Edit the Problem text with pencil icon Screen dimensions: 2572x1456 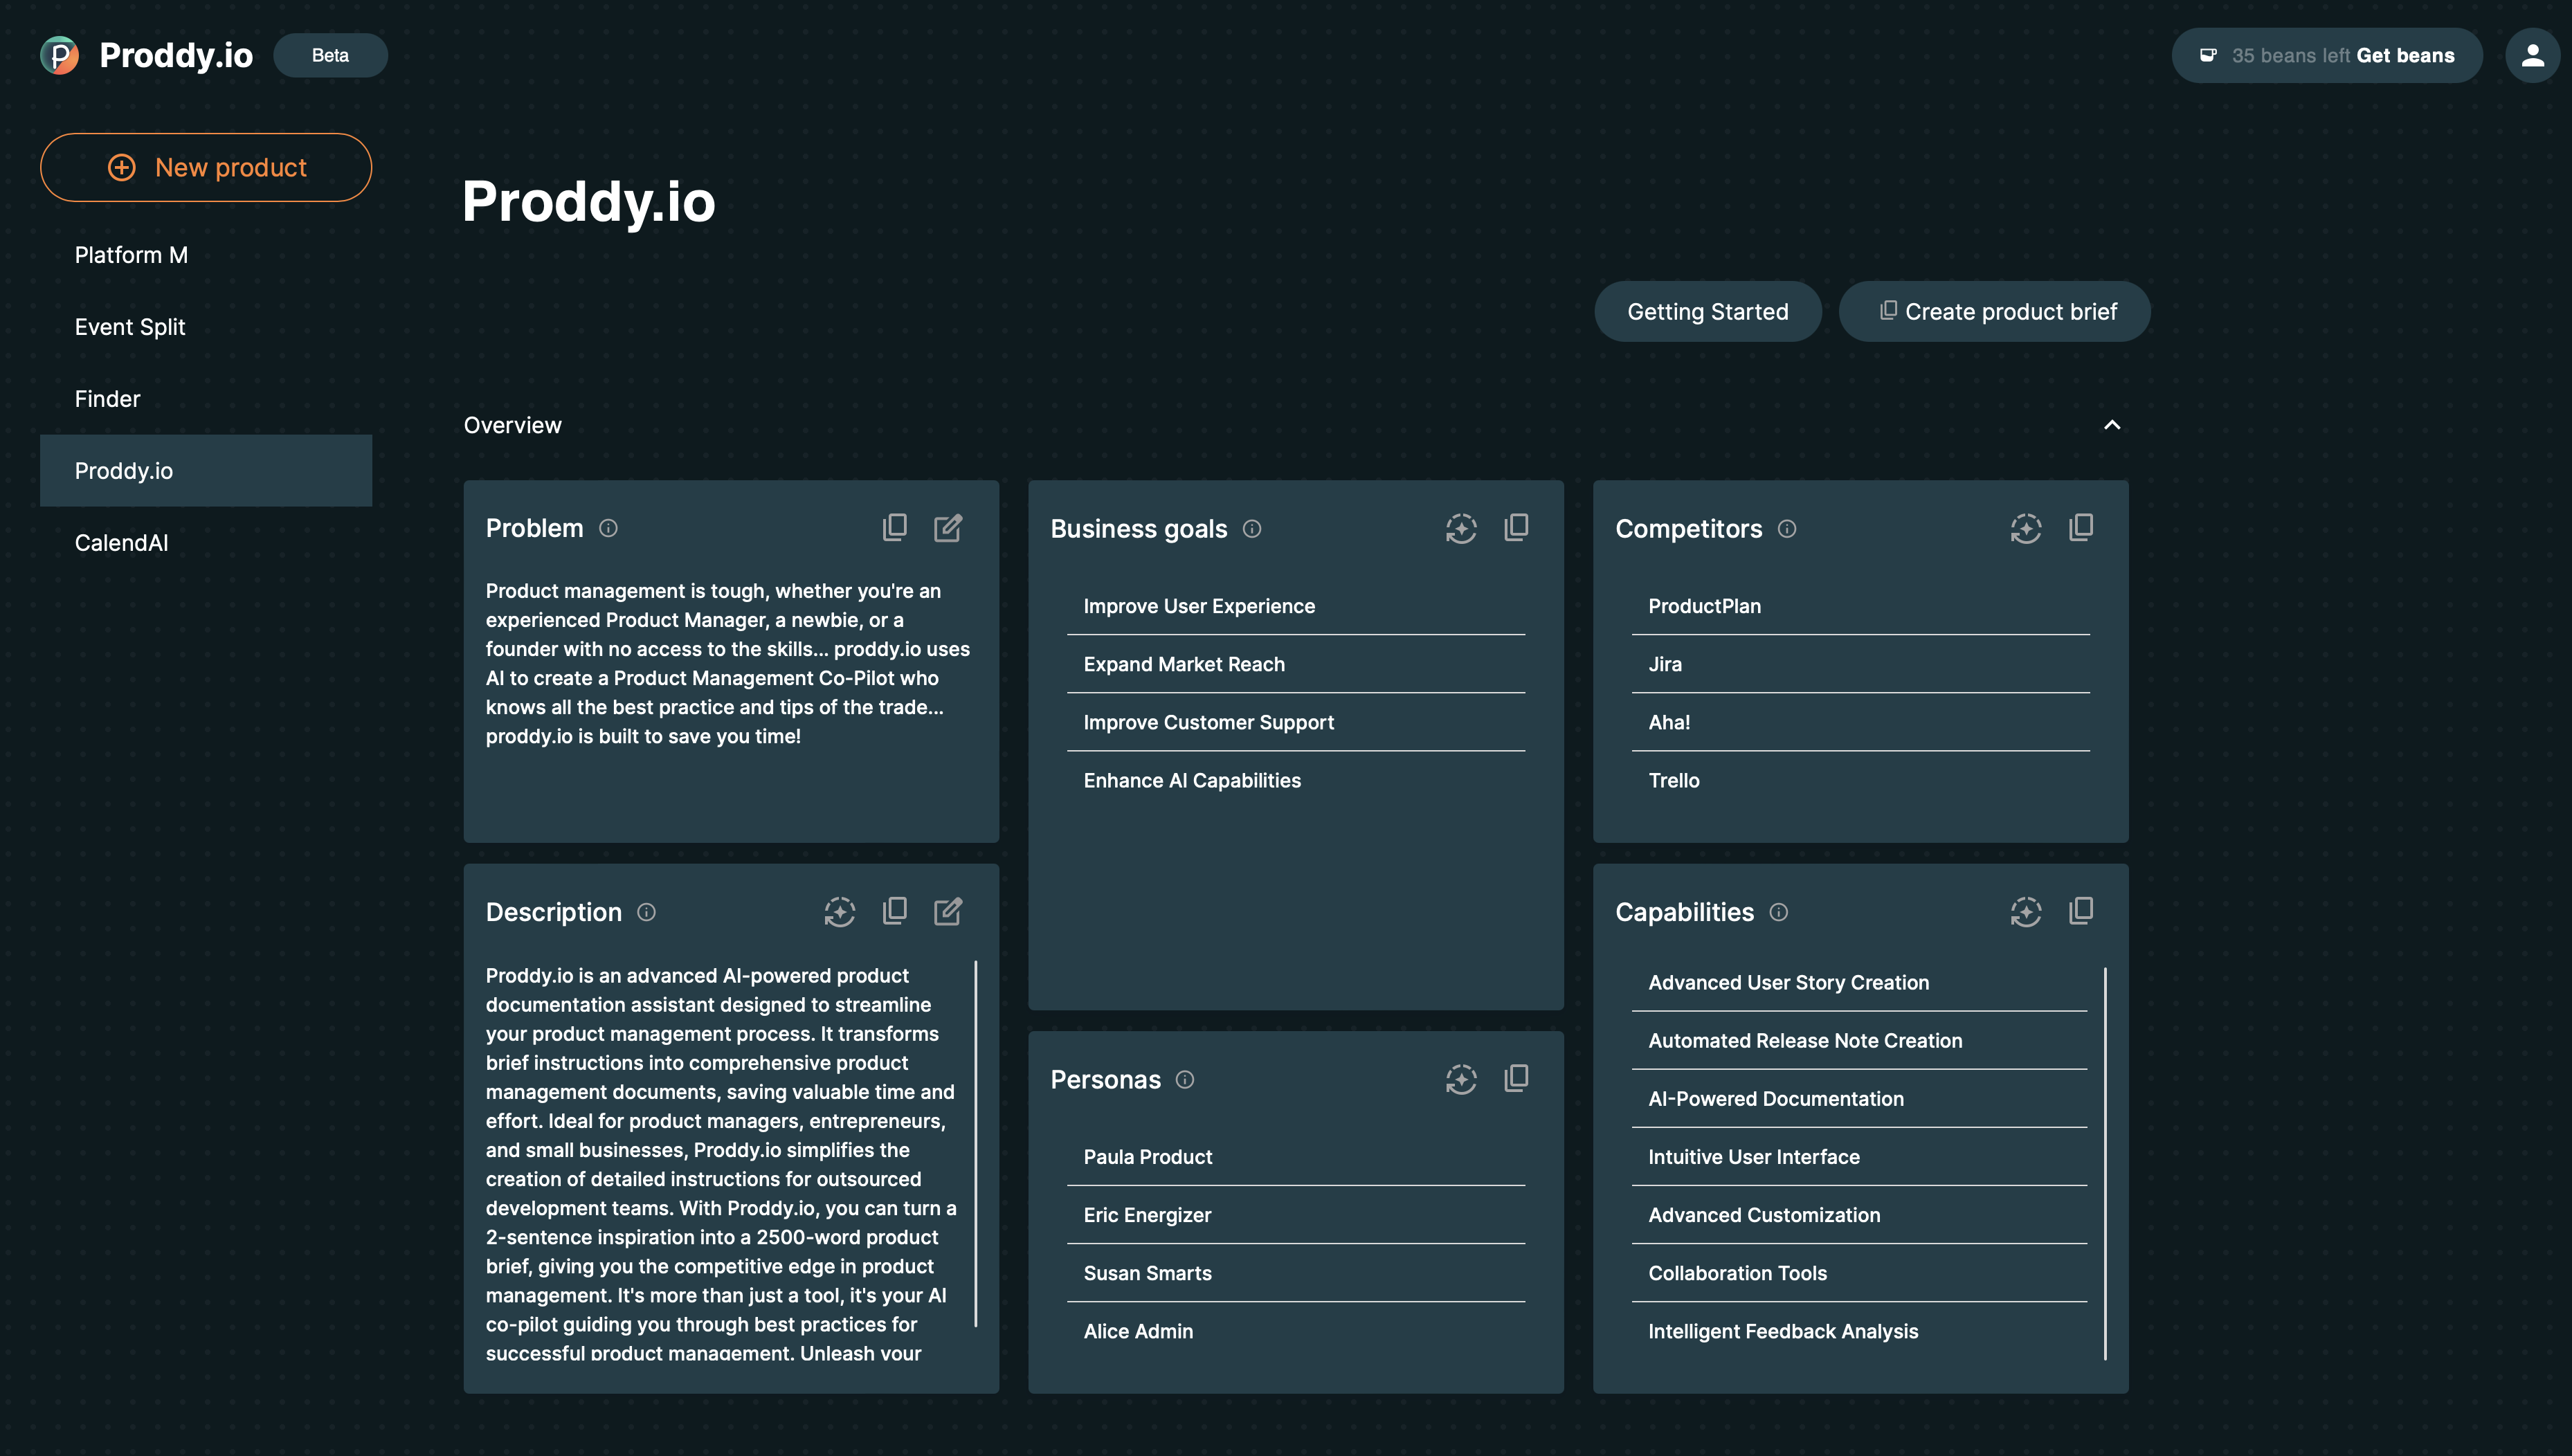948,527
